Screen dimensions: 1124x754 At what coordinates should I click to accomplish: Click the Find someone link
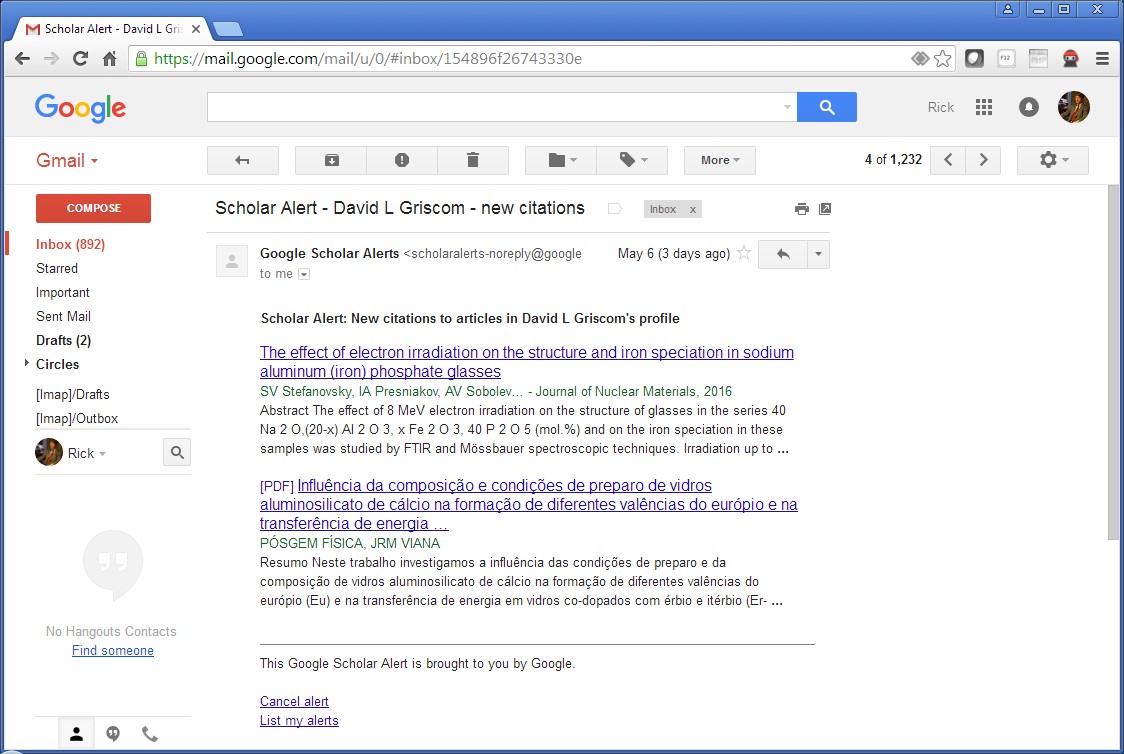point(113,651)
